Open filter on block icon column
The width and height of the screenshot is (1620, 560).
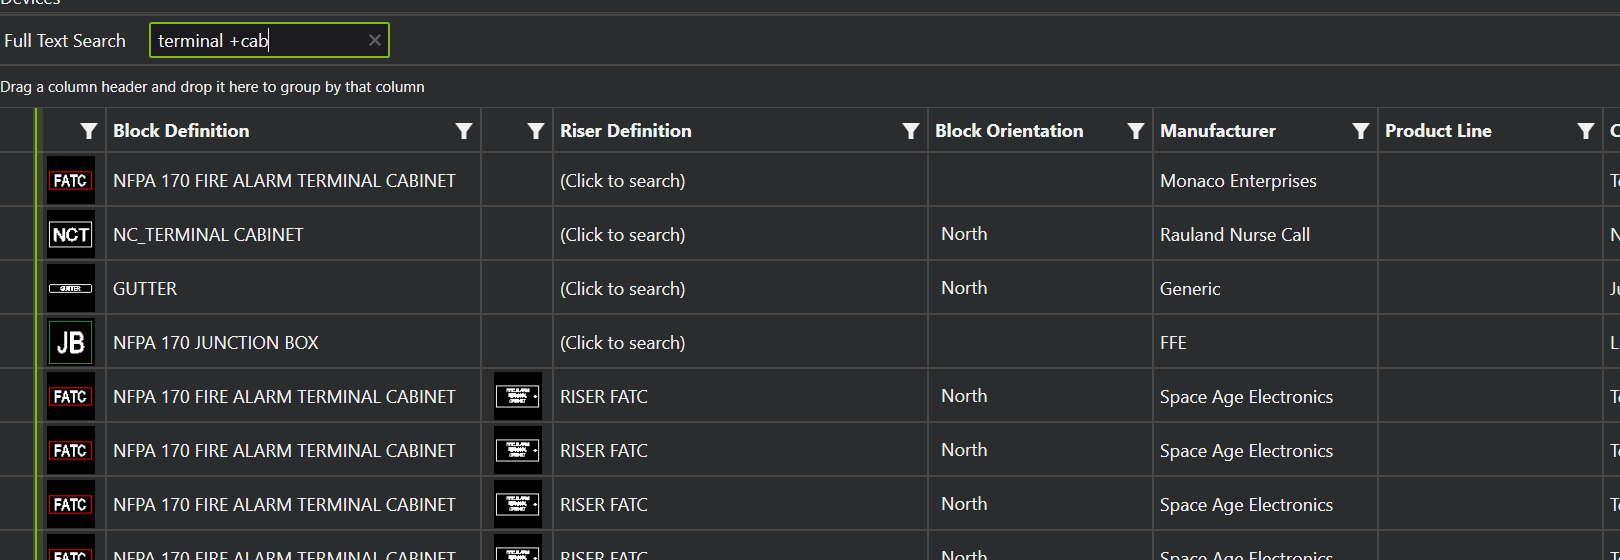click(89, 131)
